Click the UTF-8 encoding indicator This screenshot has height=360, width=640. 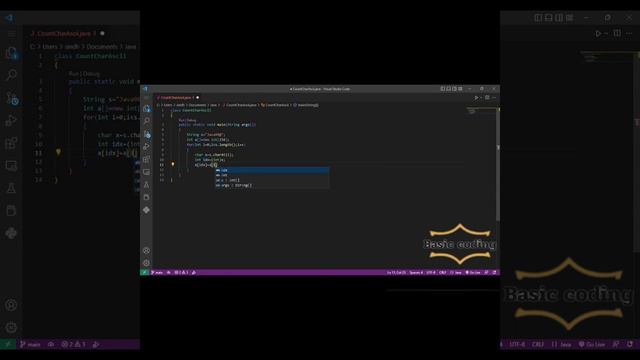pyautogui.click(x=431, y=273)
